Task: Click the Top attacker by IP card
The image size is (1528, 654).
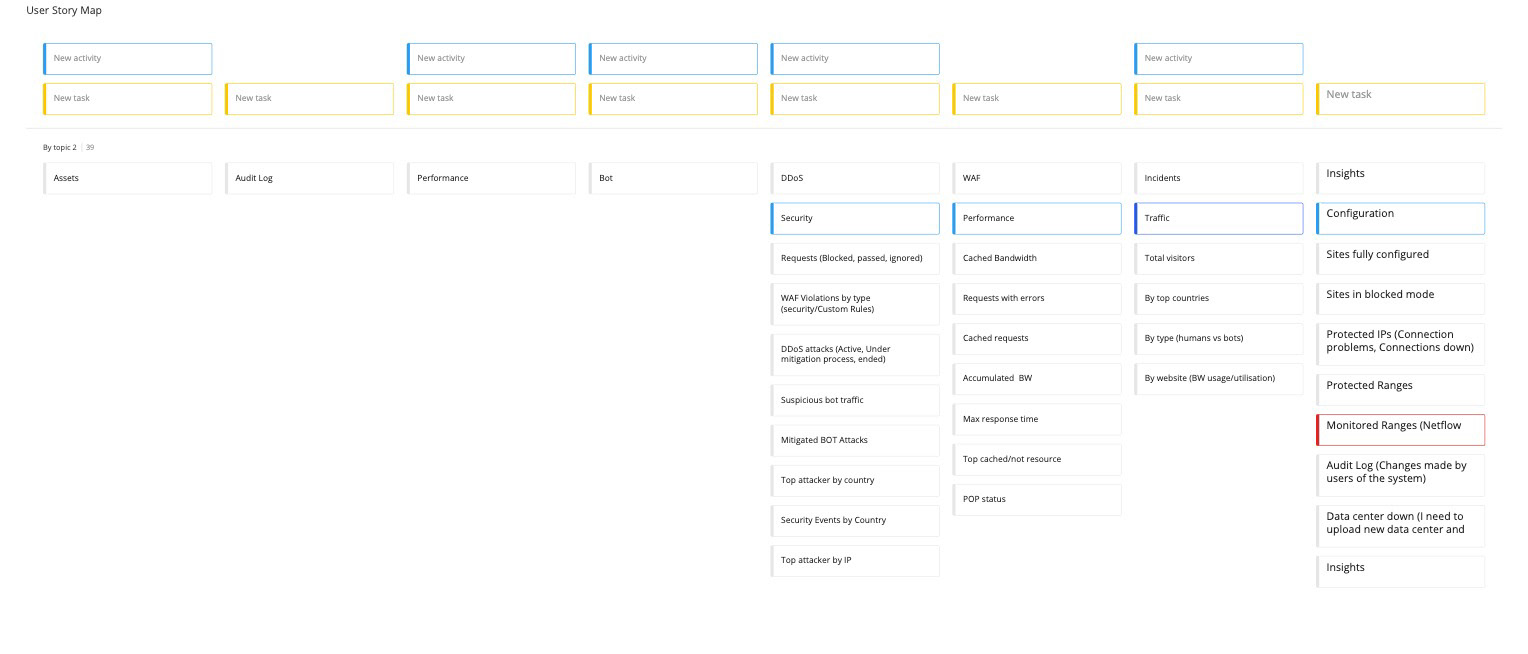Action: click(x=855, y=560)
